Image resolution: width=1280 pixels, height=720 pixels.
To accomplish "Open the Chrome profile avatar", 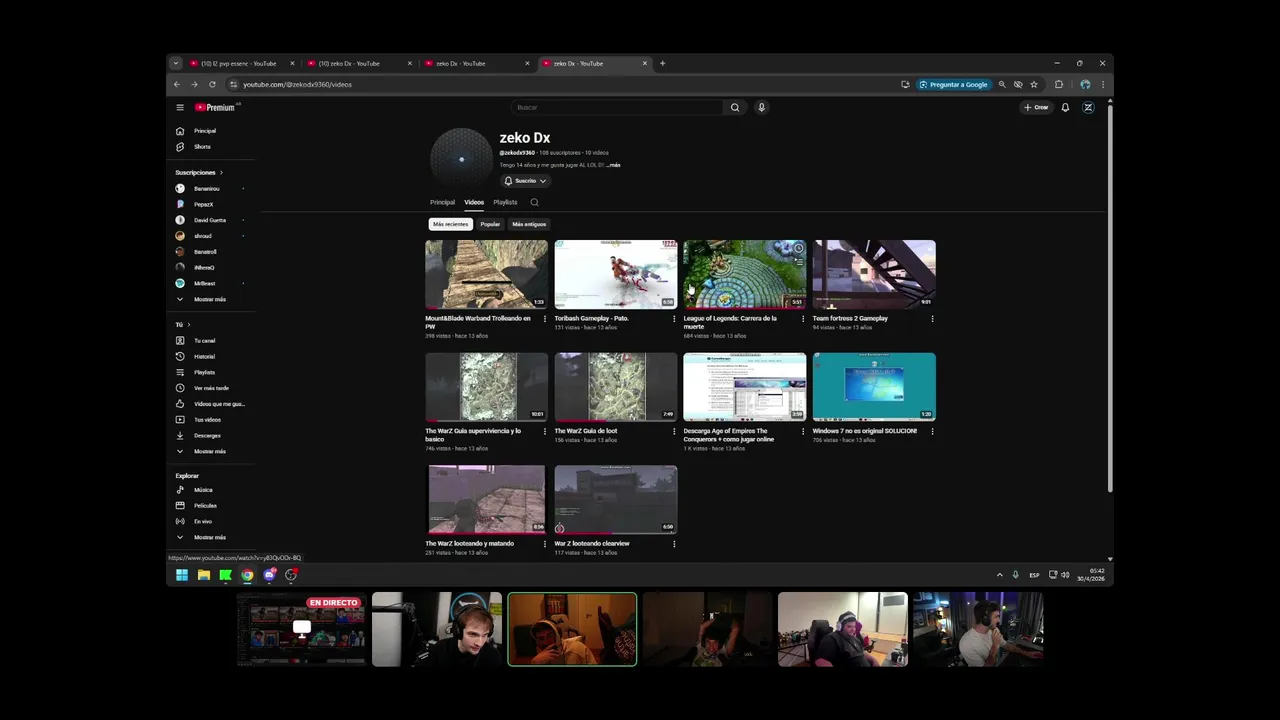I will point(1085,85).
